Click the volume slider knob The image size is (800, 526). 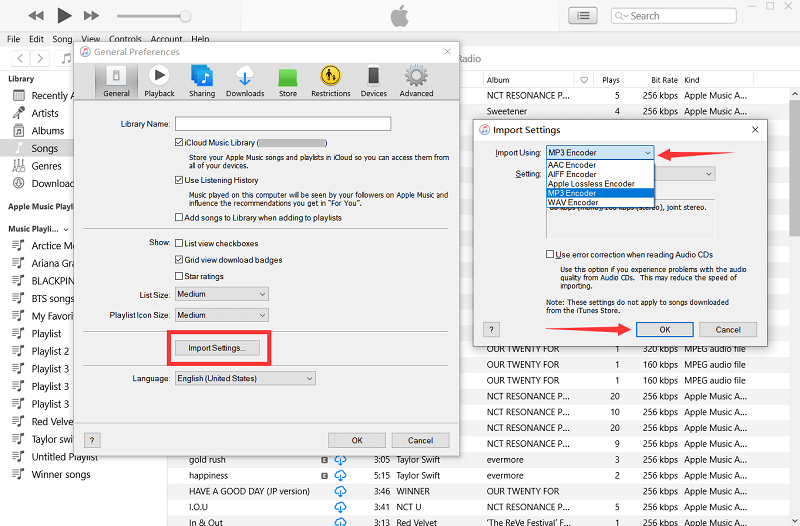pos(186,16)
